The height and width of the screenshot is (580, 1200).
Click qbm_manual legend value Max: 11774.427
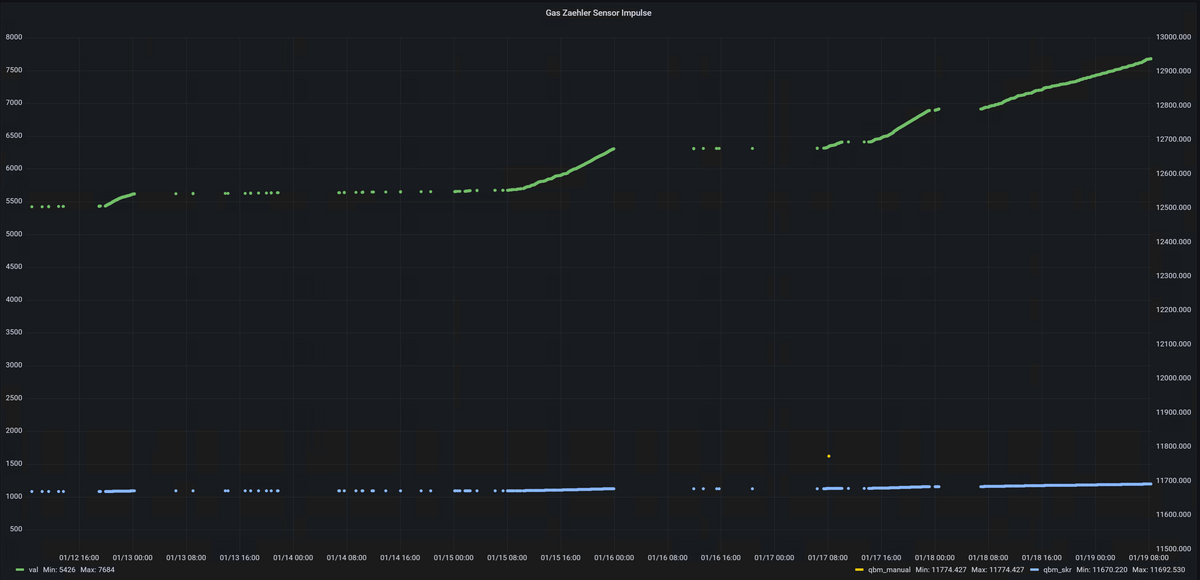(998, 569)
